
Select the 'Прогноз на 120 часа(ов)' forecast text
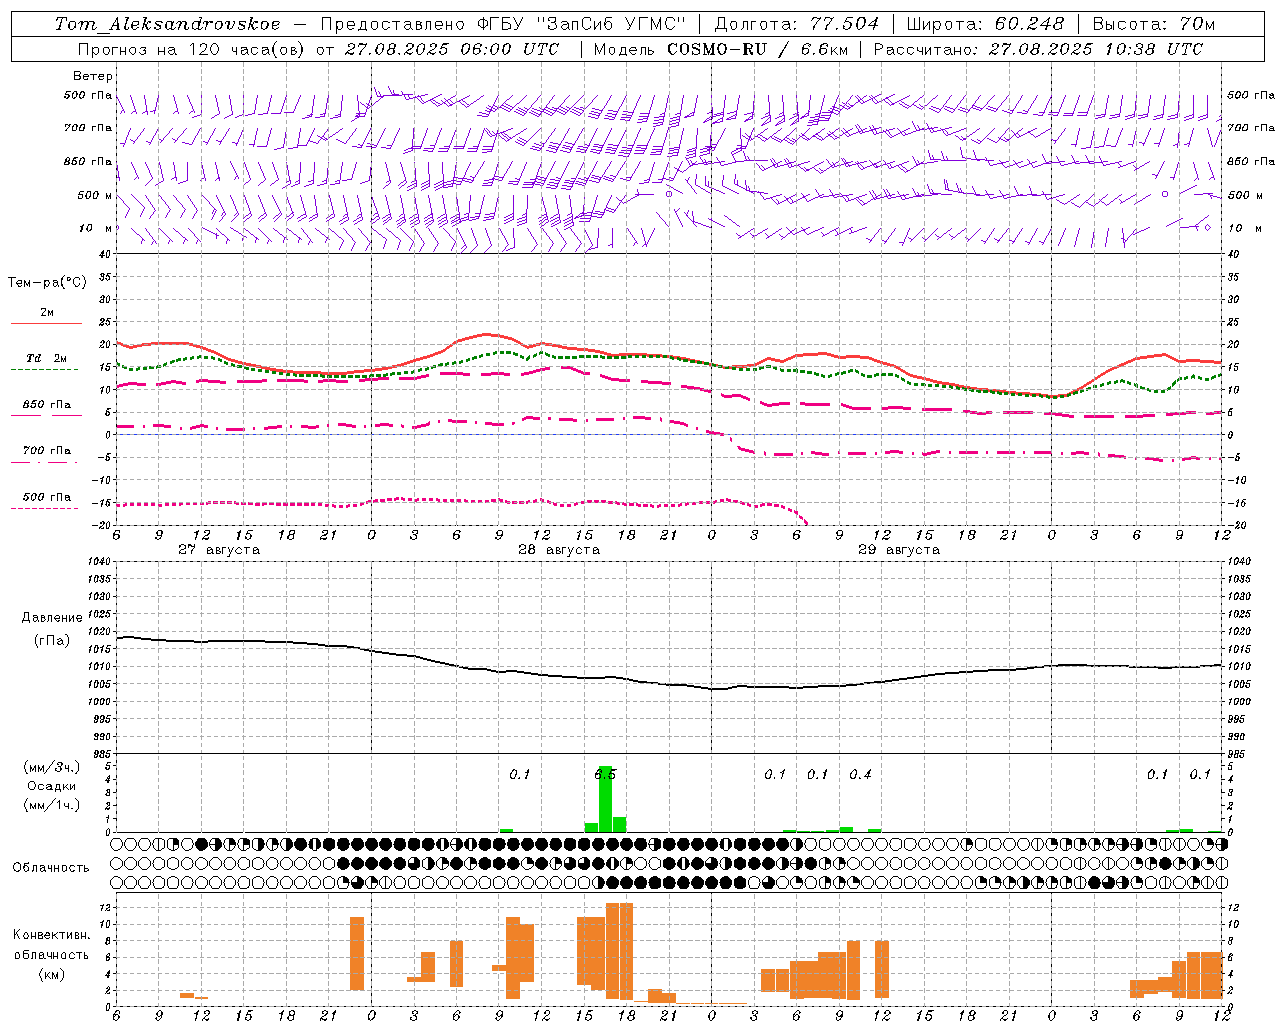click(191, 49)
